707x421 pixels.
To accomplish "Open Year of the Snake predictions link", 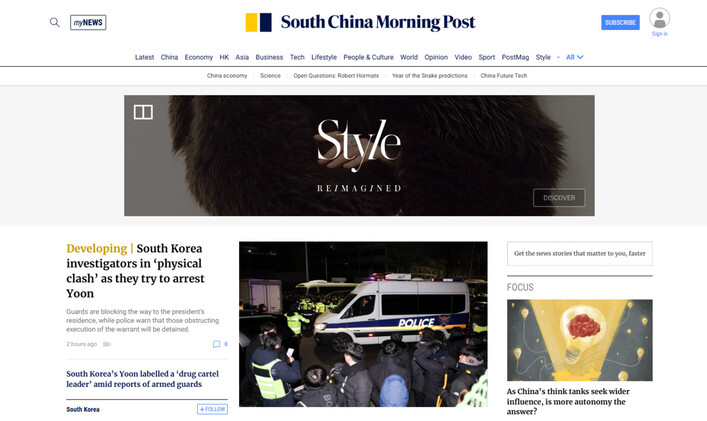I will (429, 76).
